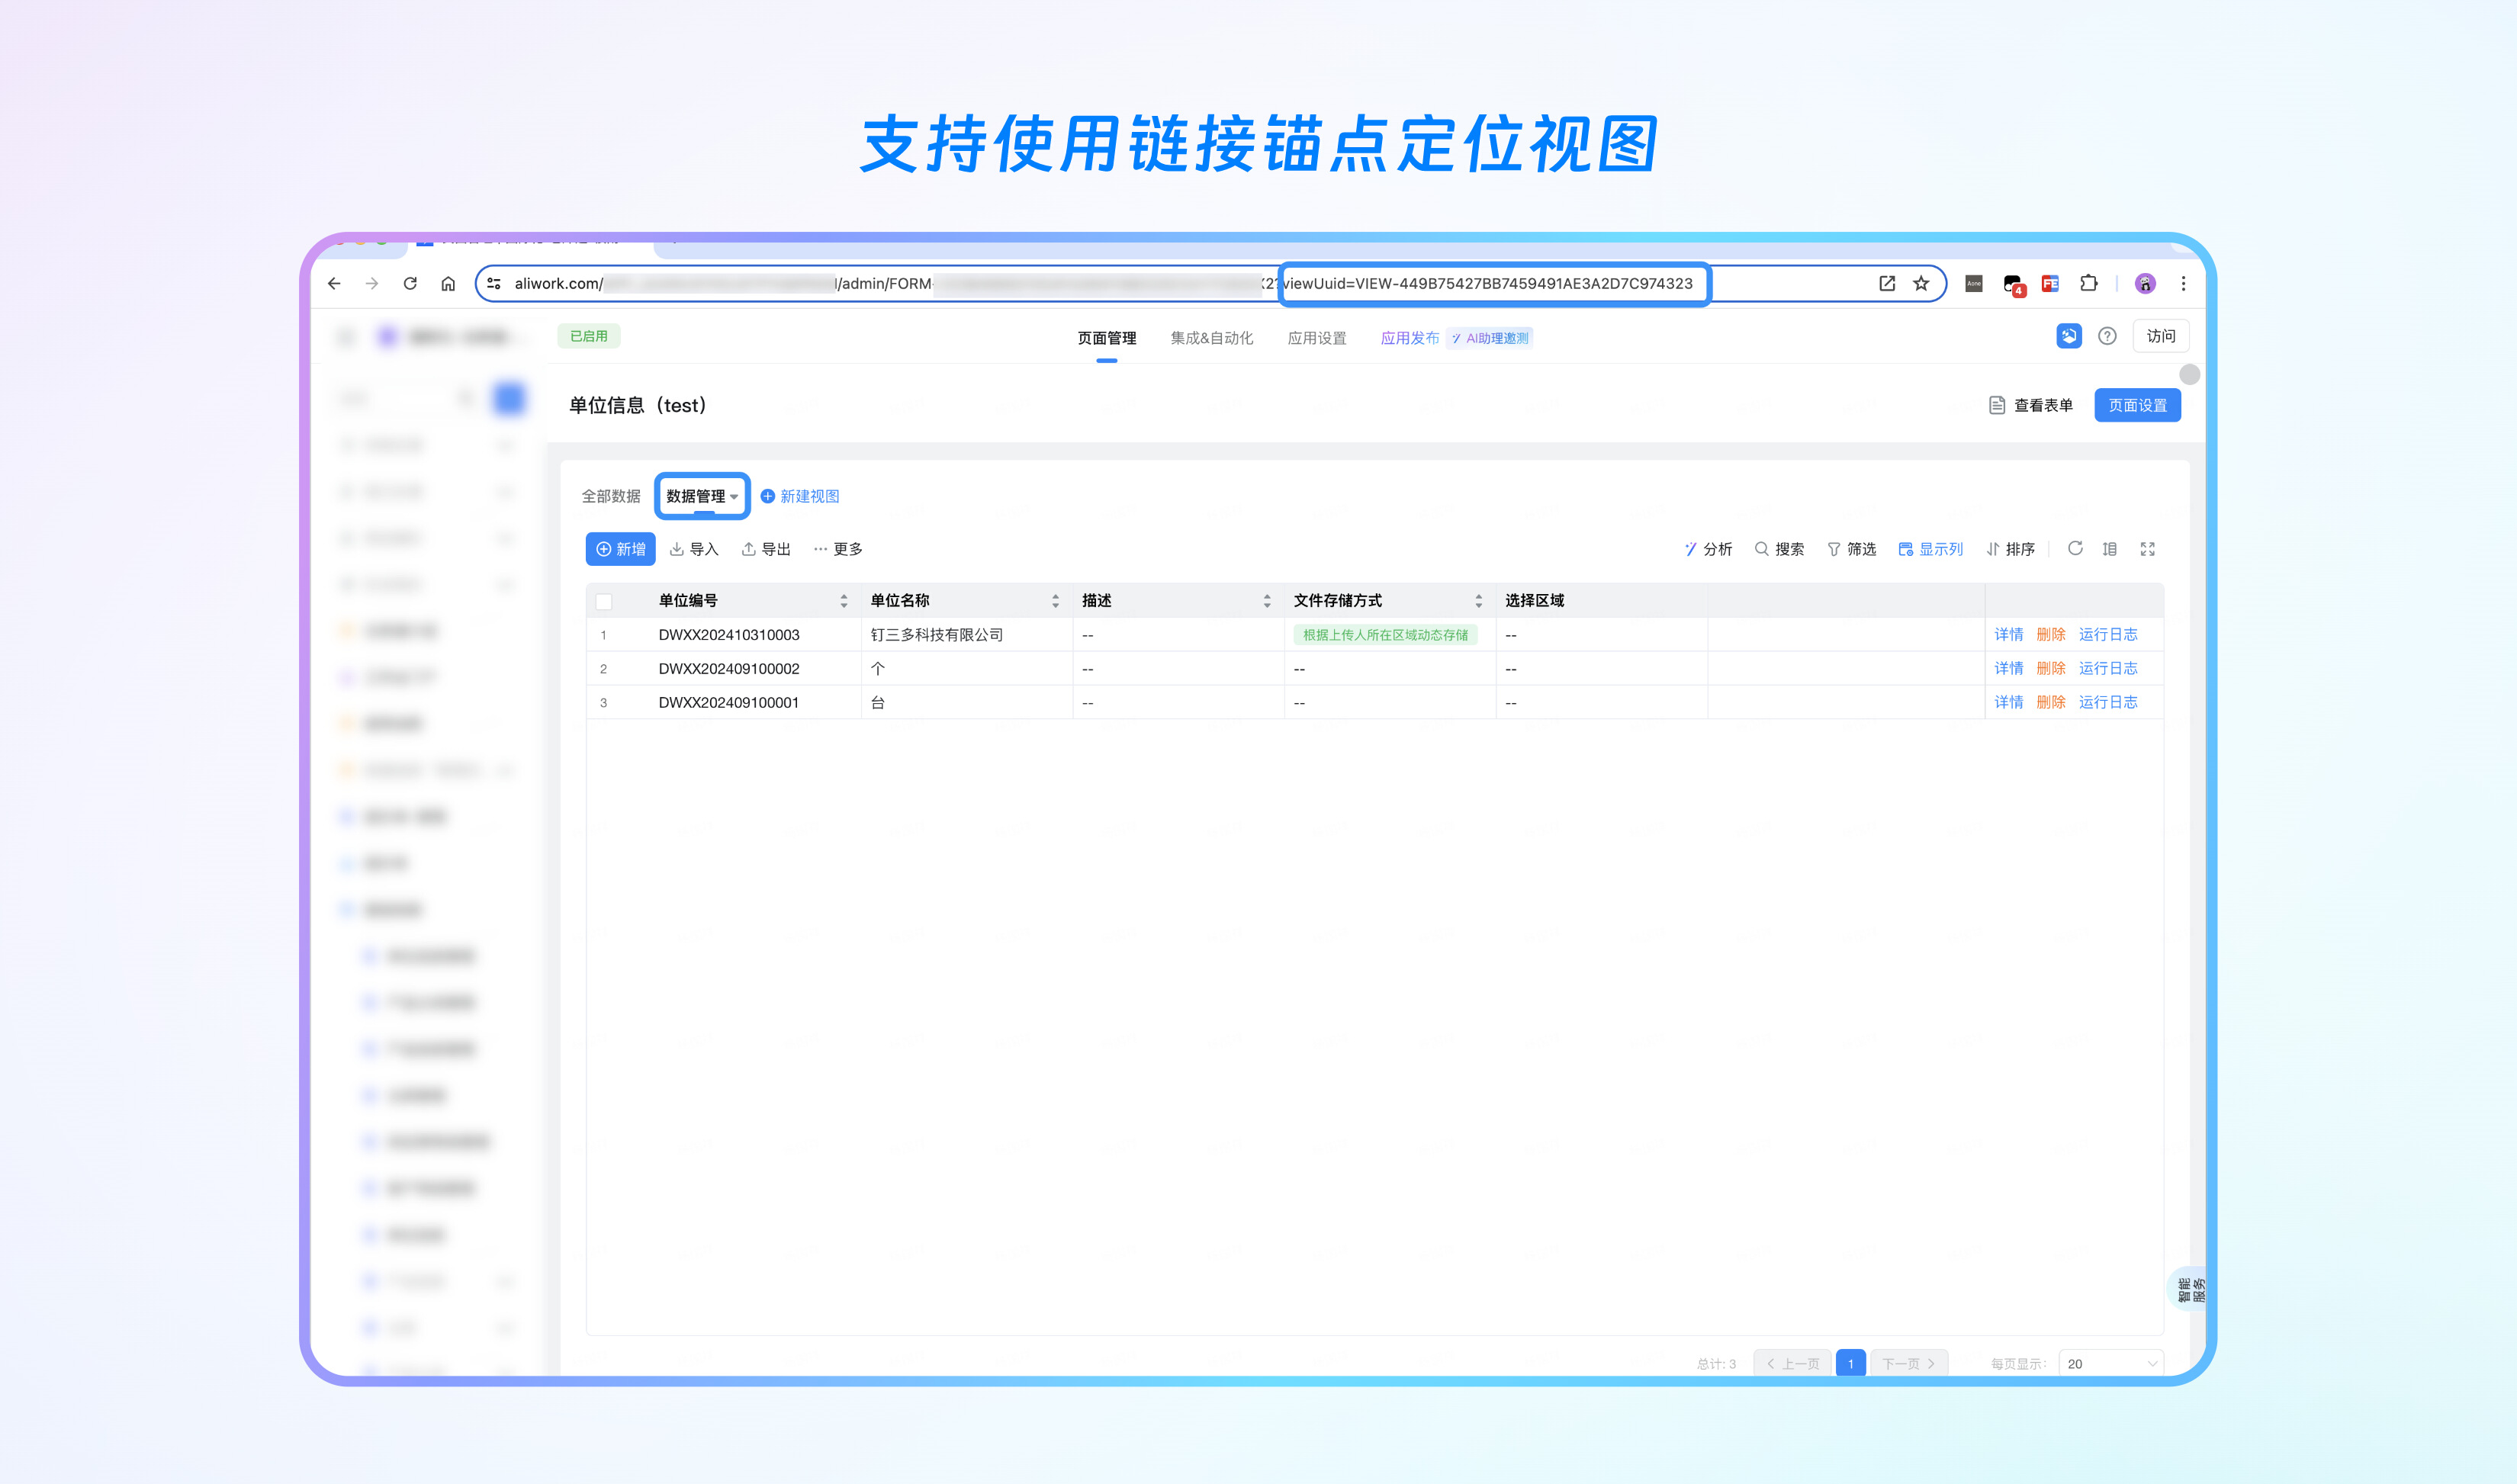Click the red FE extension icon
The height and width of the screenshot is (1484, 2517).
[2050, 284]
